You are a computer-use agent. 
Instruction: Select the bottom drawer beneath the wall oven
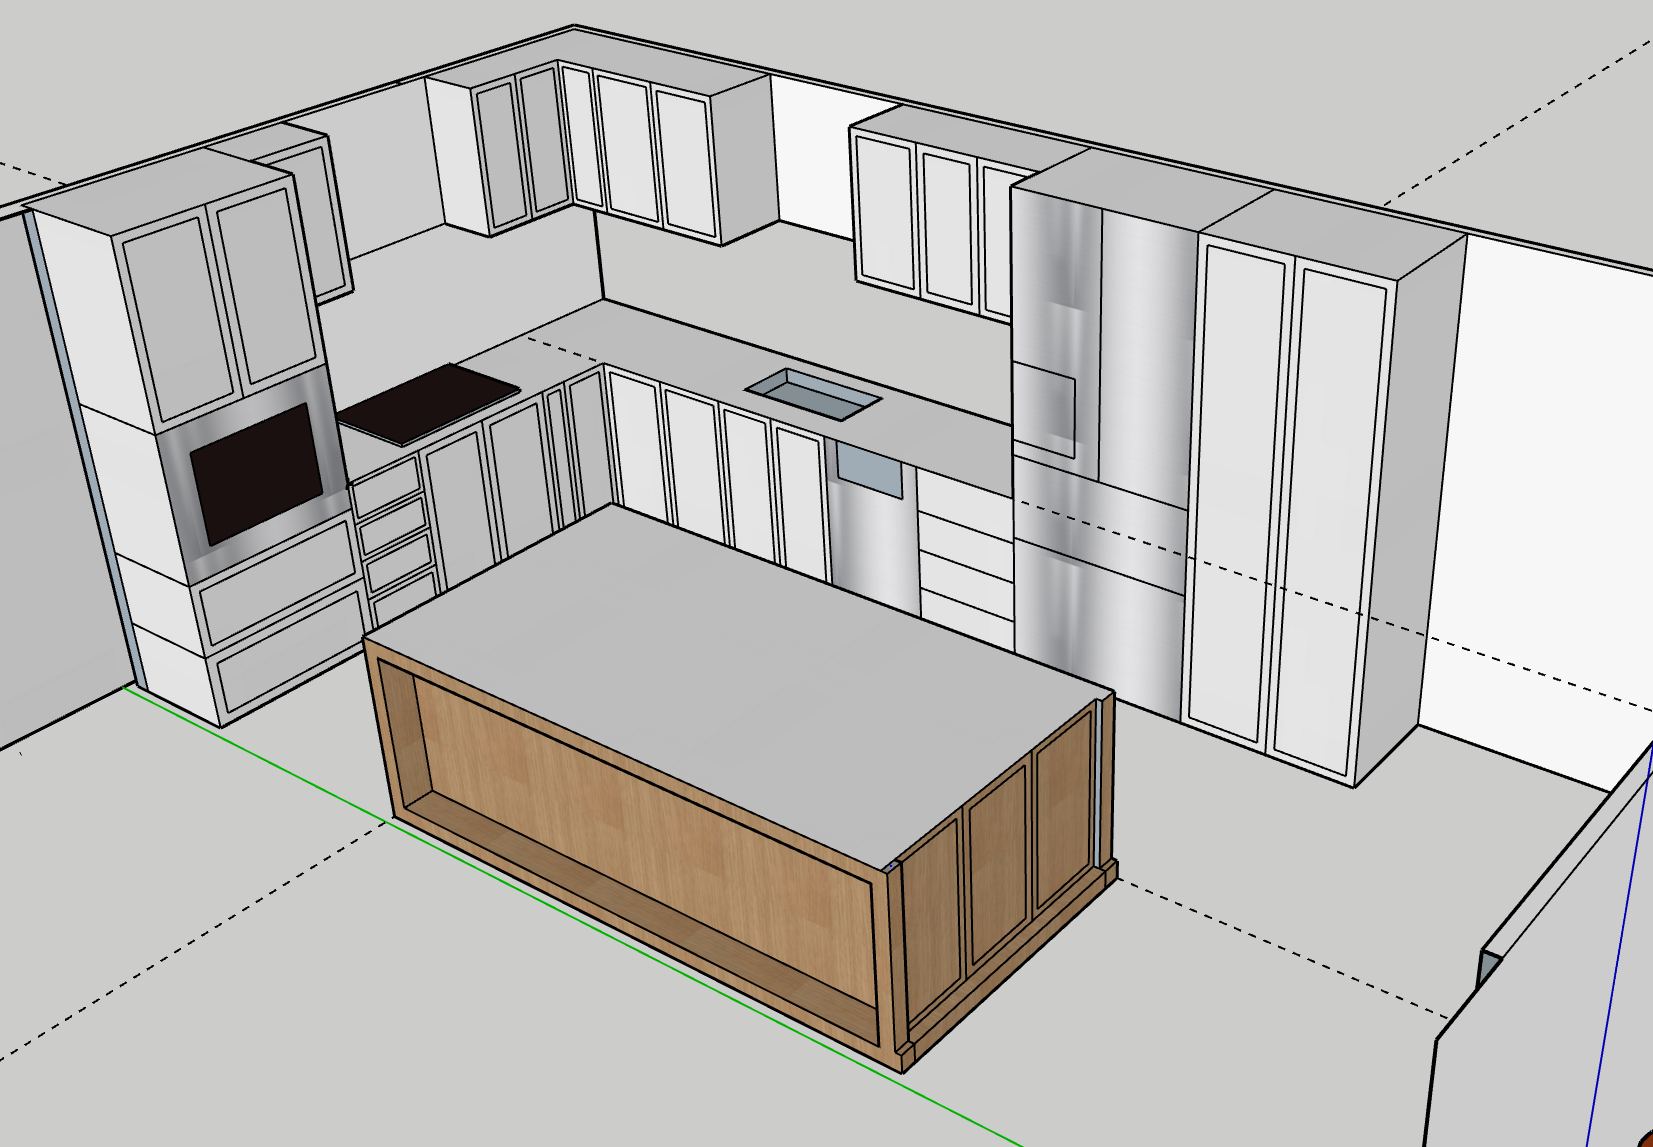tap(290, 665)
